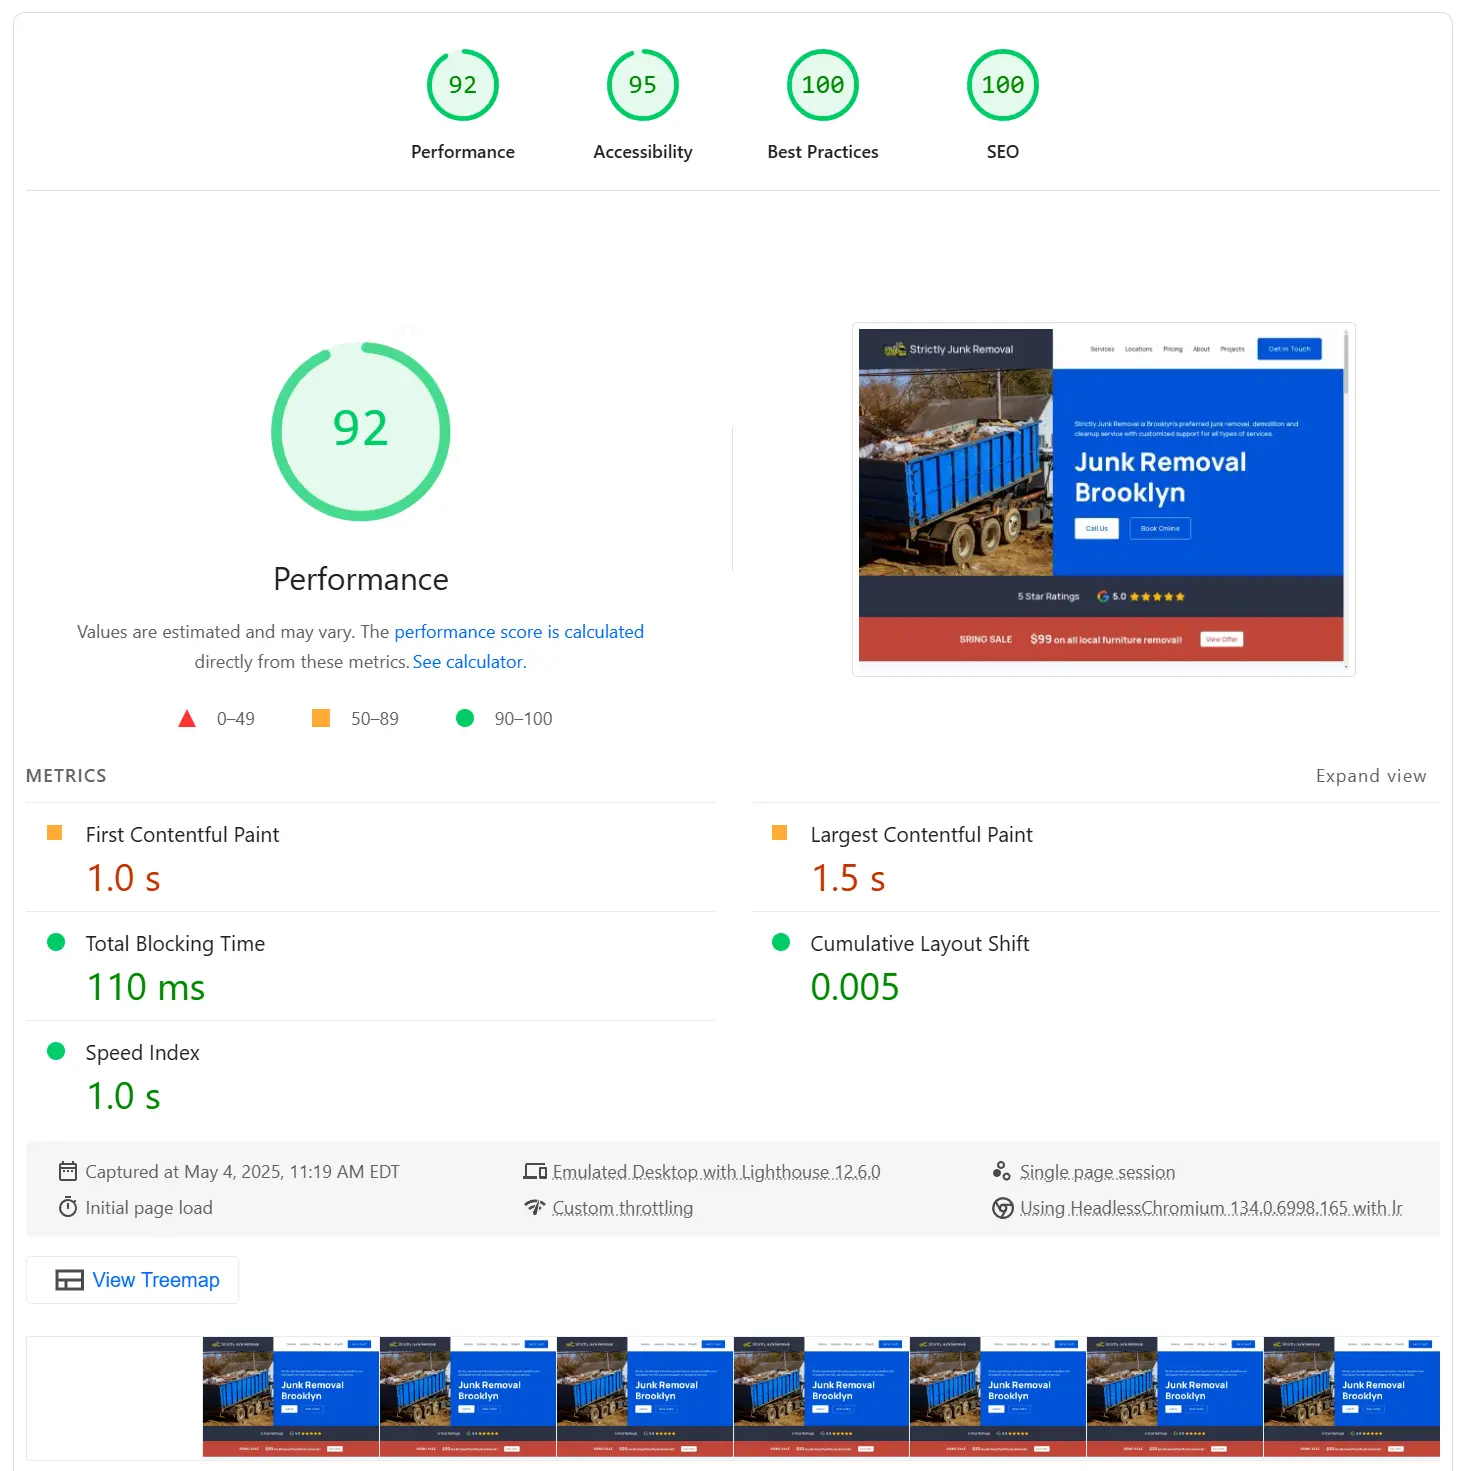Click the First Contentful Paint metric title
The image size is (1457, 1471).
[182, 835]
